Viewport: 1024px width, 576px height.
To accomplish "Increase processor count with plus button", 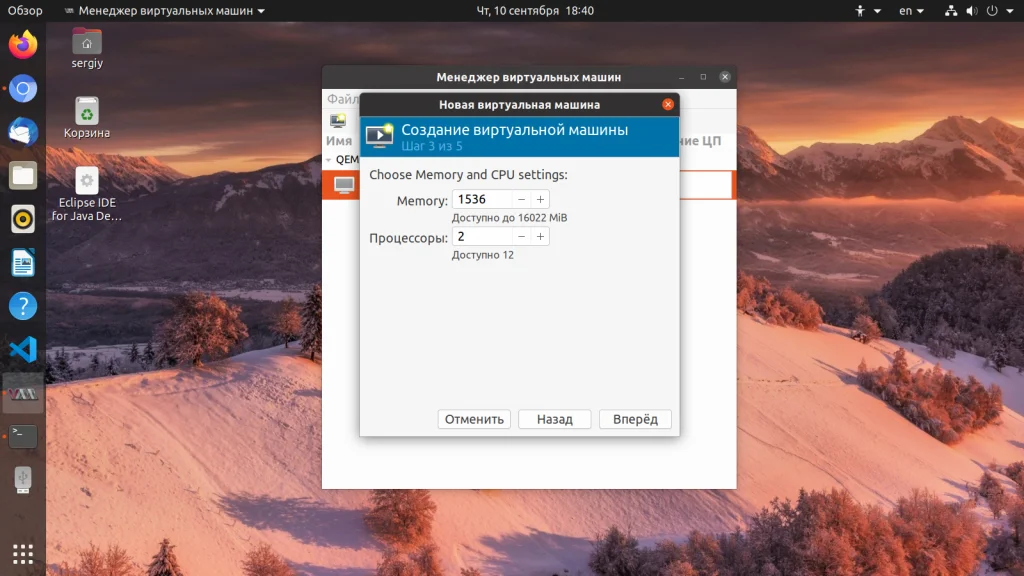I will 540,236.
